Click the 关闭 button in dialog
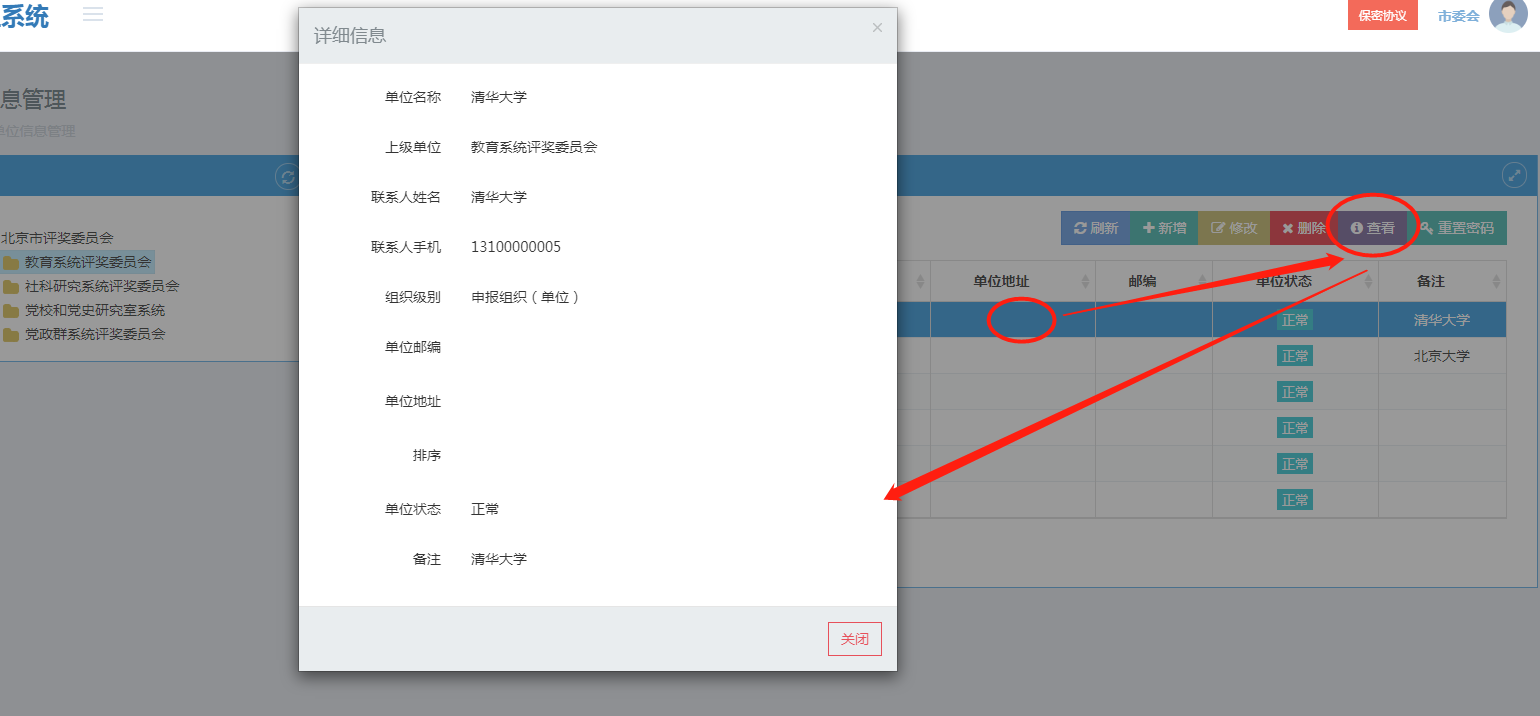The width and height of the screenshot is (1540, 716). coord(855,639)
